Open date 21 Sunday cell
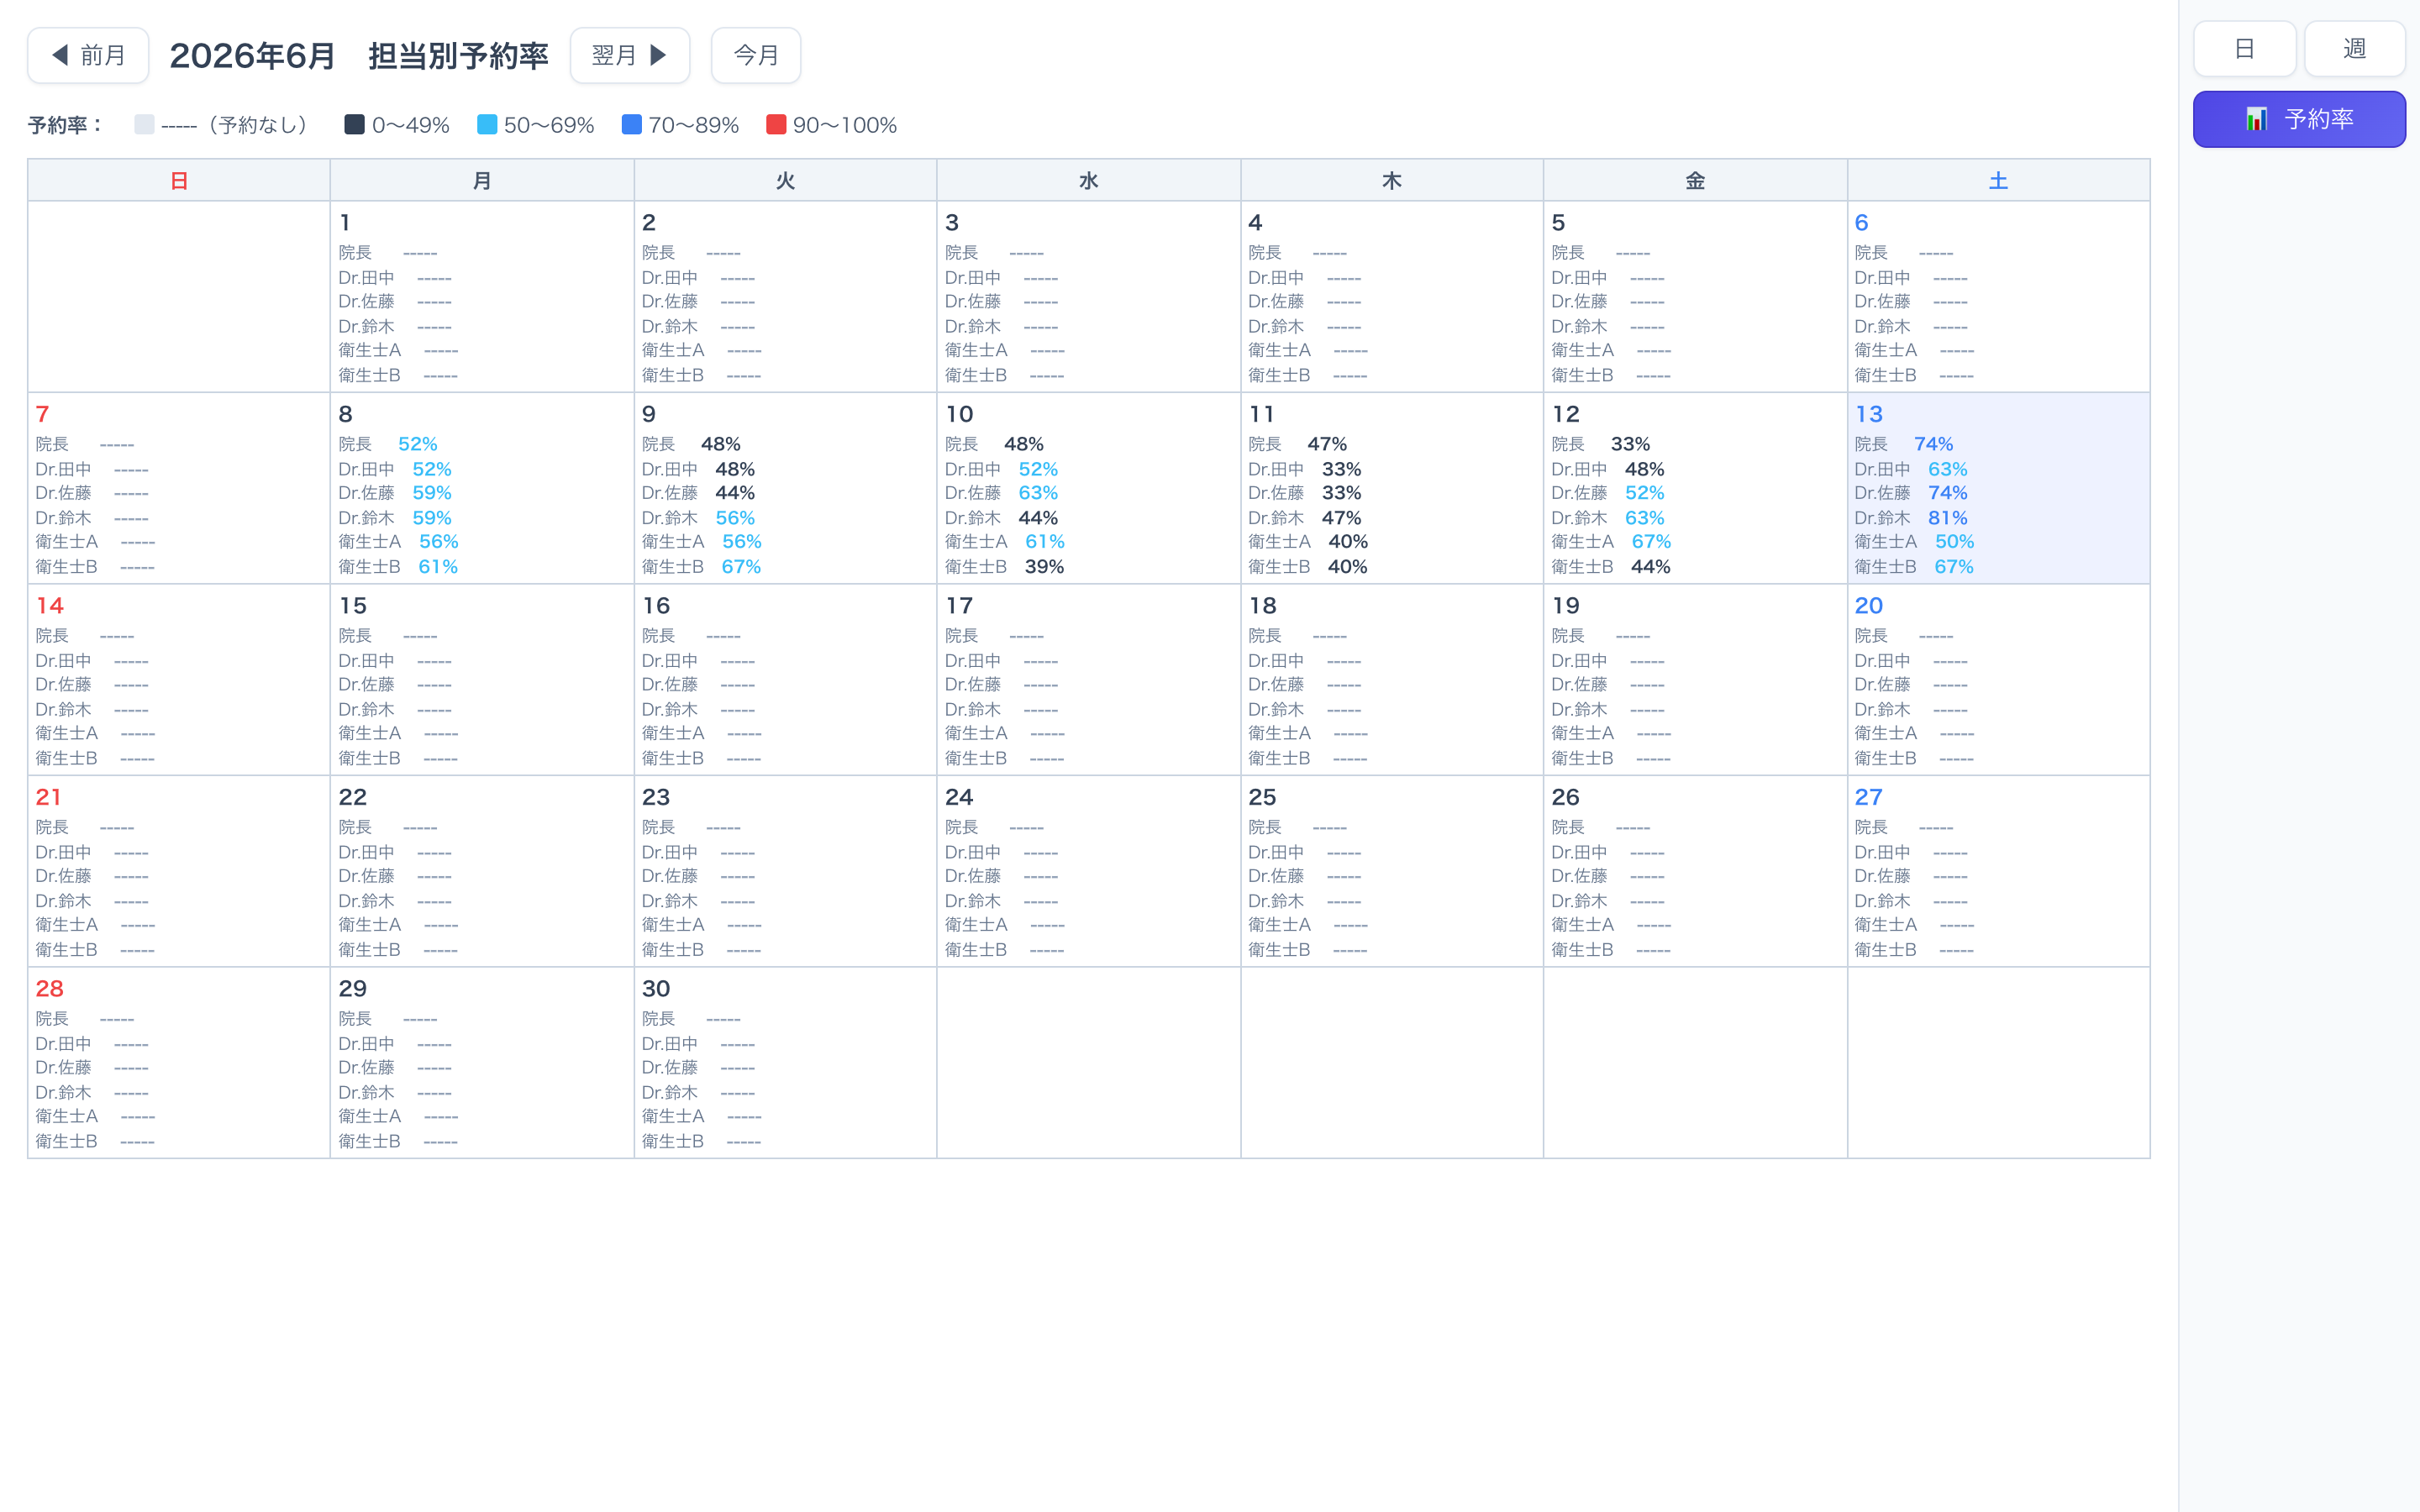The width and height of the screenshot is (2420, 1512). pyautogui.click(x=179, y=871)
